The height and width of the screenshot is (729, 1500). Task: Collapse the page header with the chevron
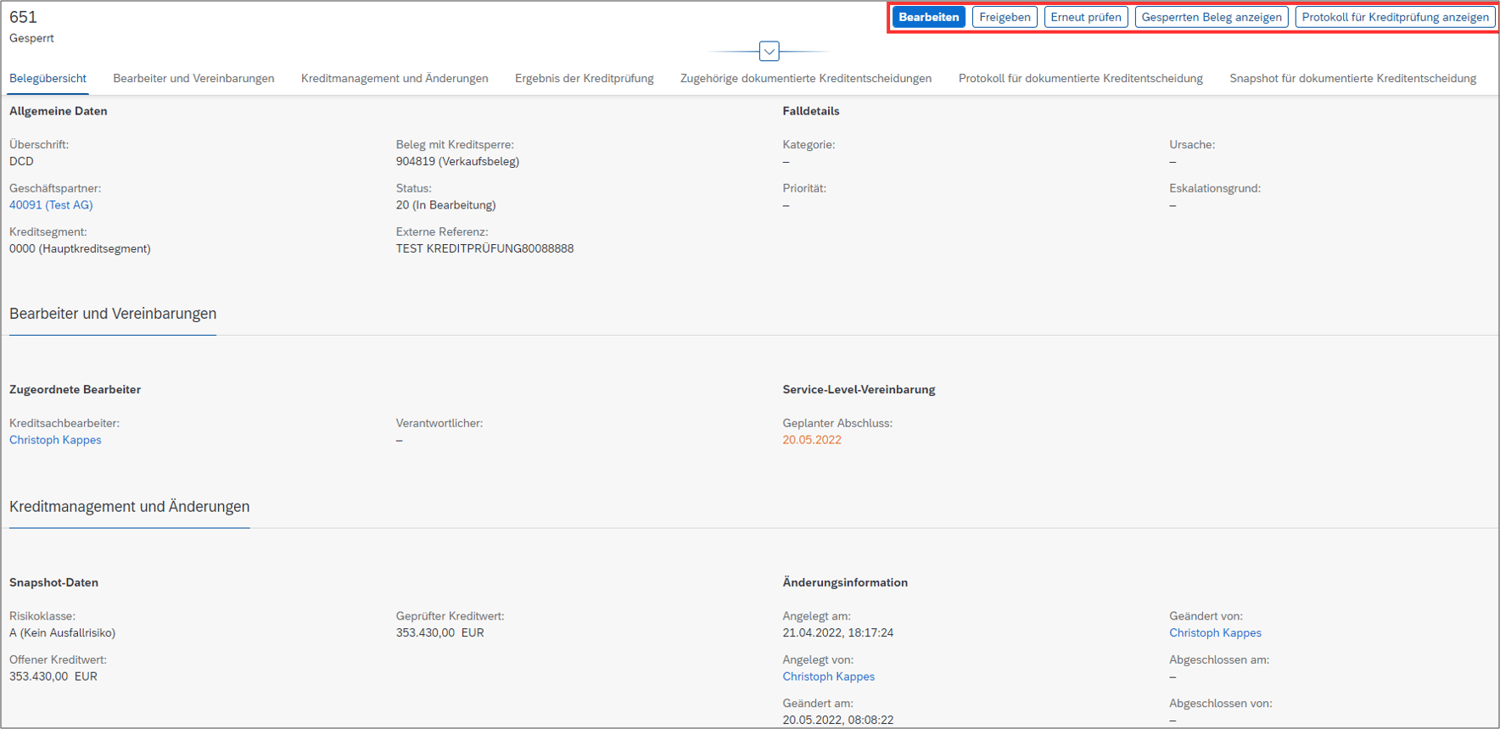coord(769,50)
